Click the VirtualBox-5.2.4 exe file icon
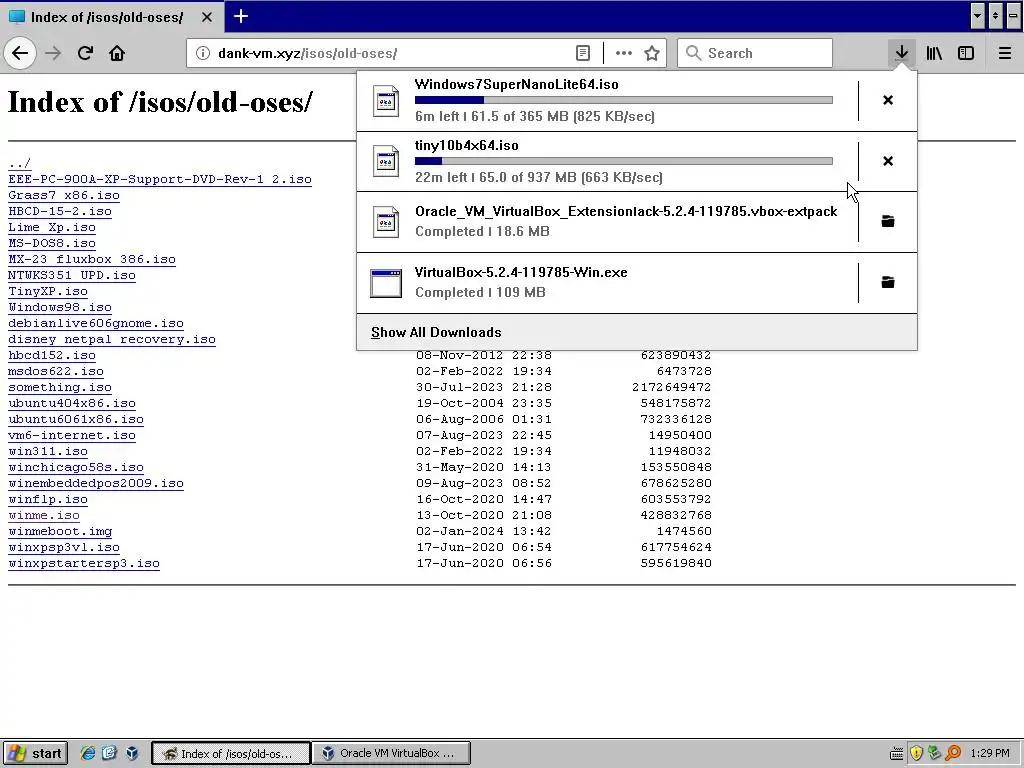This screenshot has height=768, width=1024. [x=385, y=283]
